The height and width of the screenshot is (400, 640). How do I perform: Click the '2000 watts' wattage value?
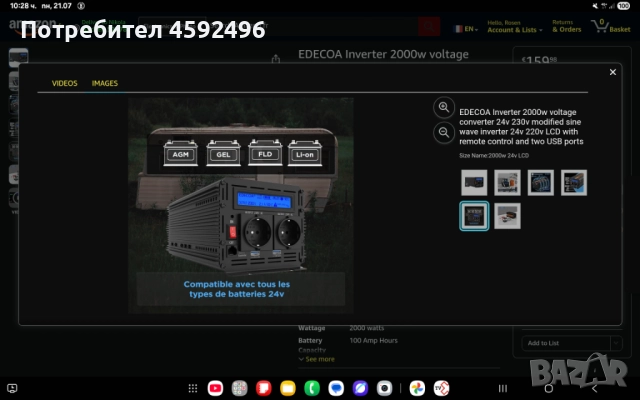click(367, 328)
